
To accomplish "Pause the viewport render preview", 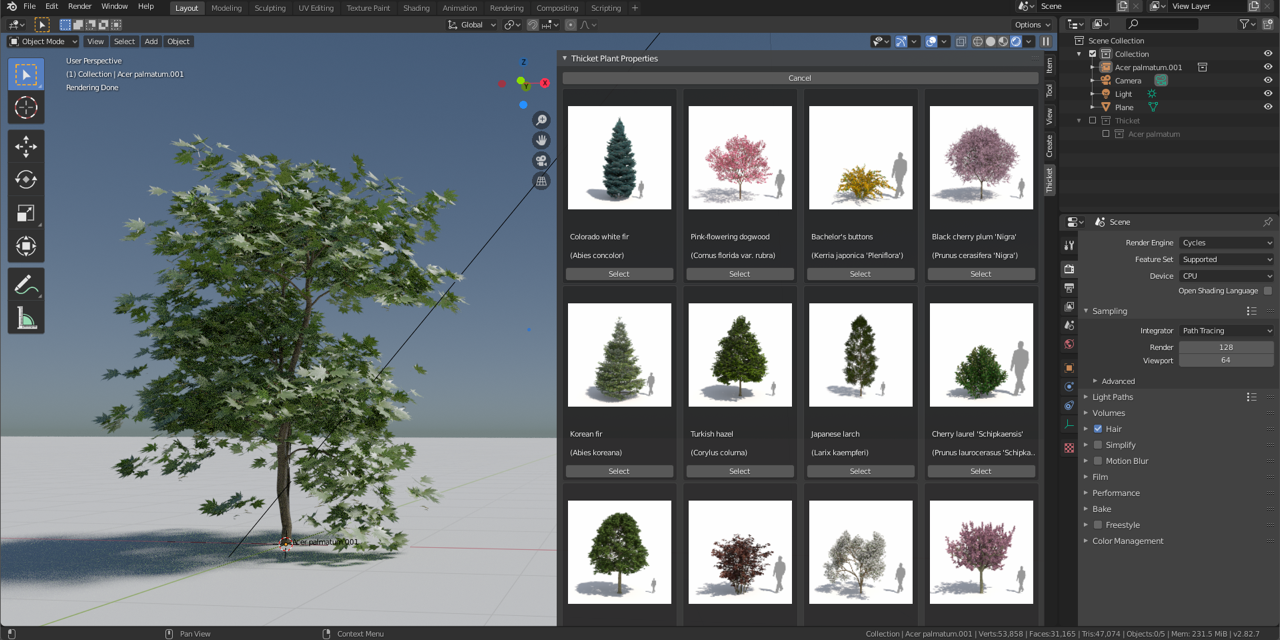I will click(x=1046, y=42).
